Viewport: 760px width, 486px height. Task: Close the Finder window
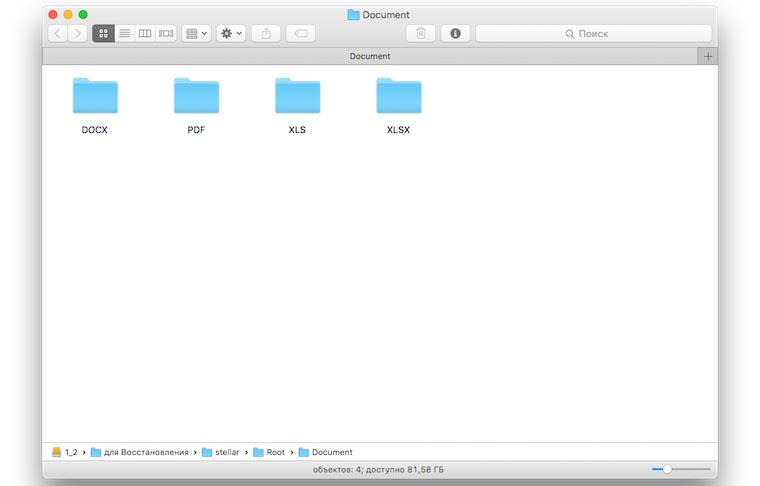tap(53, 15)
